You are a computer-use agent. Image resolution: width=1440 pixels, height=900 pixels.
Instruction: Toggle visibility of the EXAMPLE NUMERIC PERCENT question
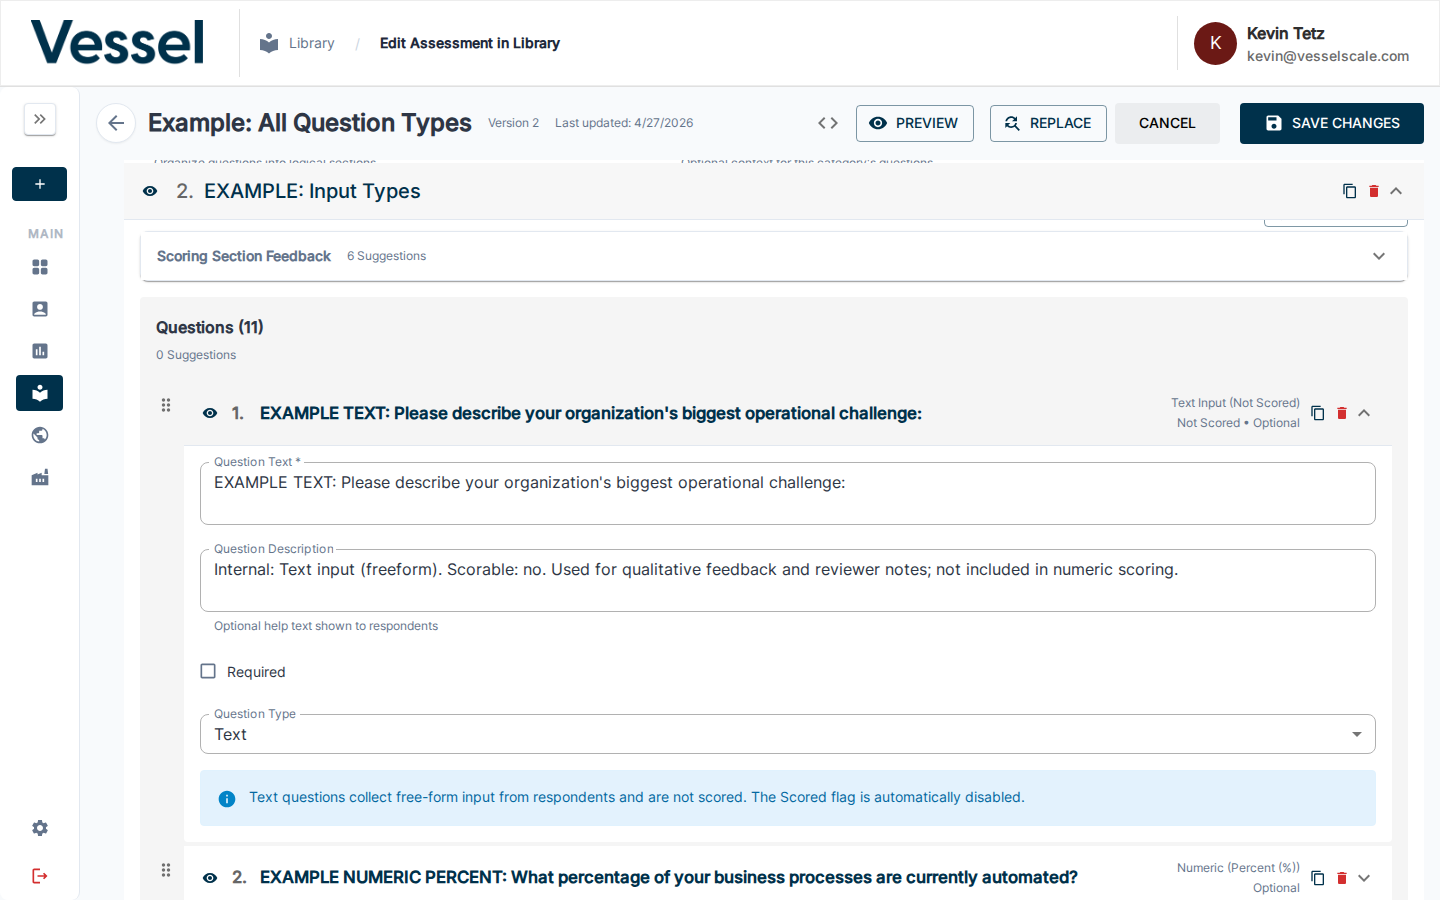point(210,878)
